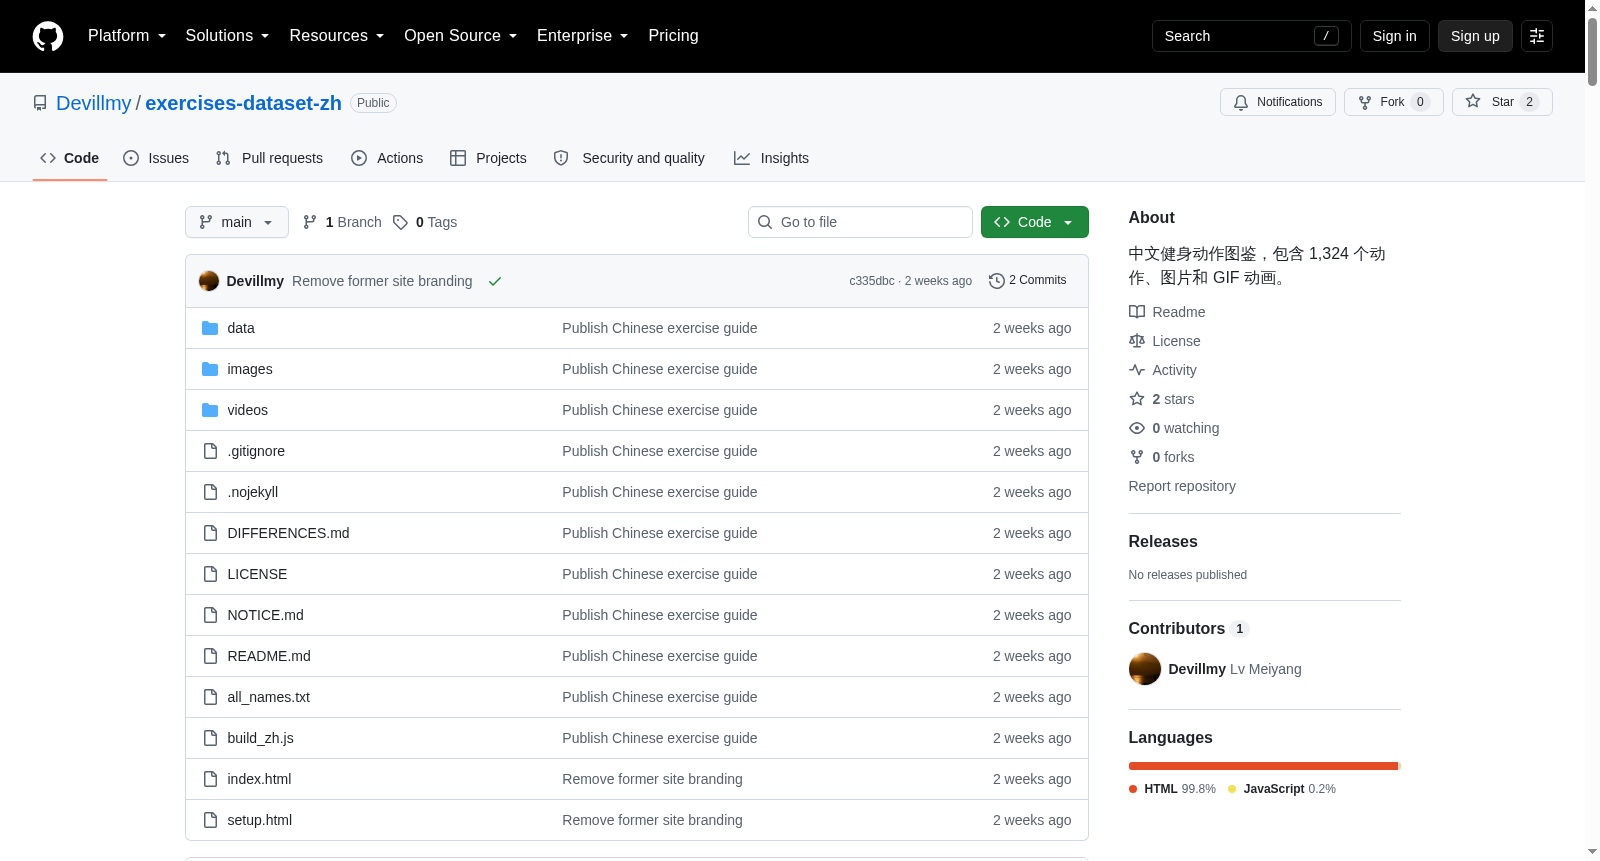Open the GitHub homepage logo
The image size is (1600, 861).
(48, 36)
